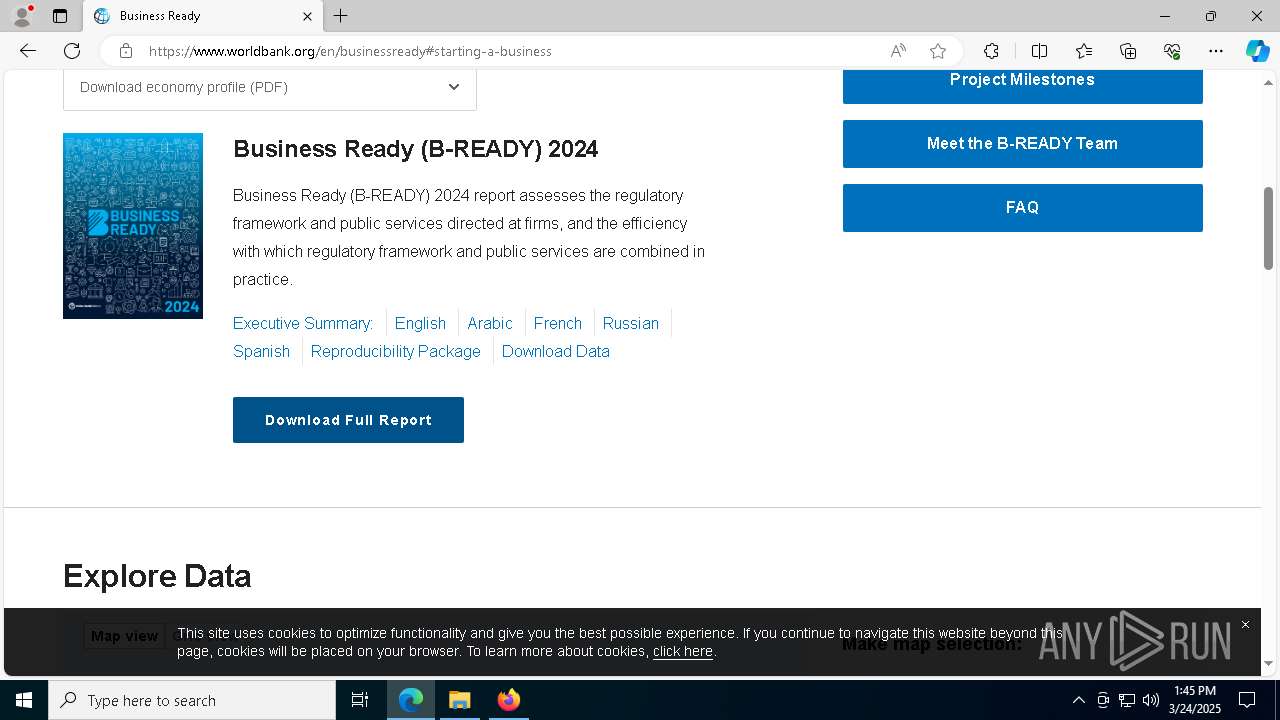The height and width of the screenshot is (720, 1280).
Task: Open a new tab
Action: tap(341, 16)
